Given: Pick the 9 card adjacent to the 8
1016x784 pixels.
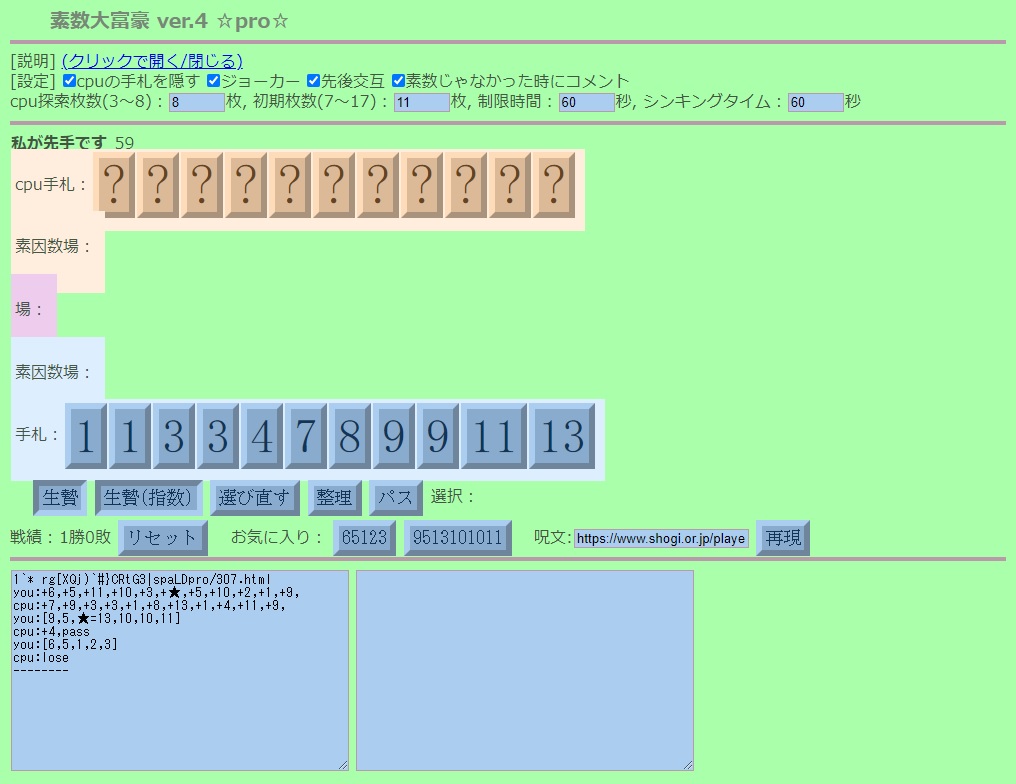Looking at the screenshot, I should (393, 435).
